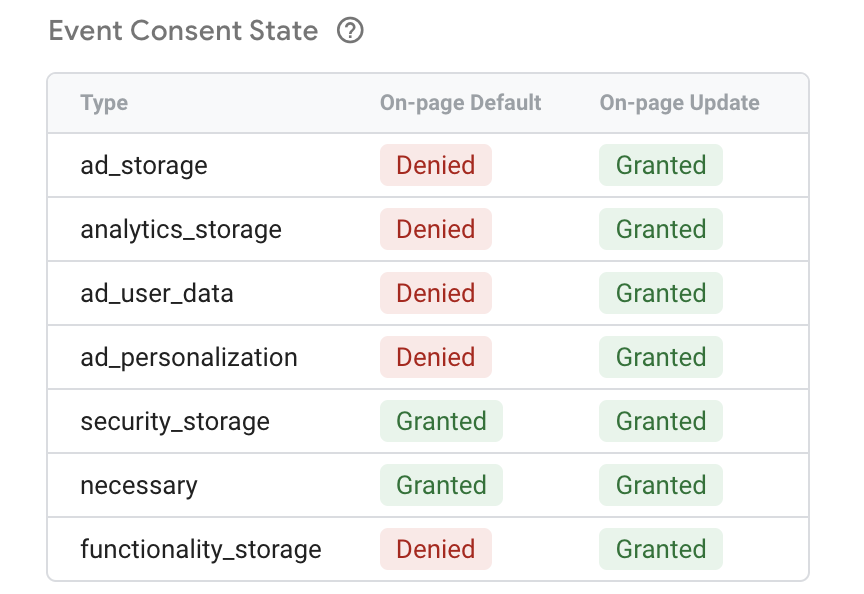Image resolution: width=864 pixels, height=594 pixels.
Task: Select the security_storage row label
Action: pos(175,421)
